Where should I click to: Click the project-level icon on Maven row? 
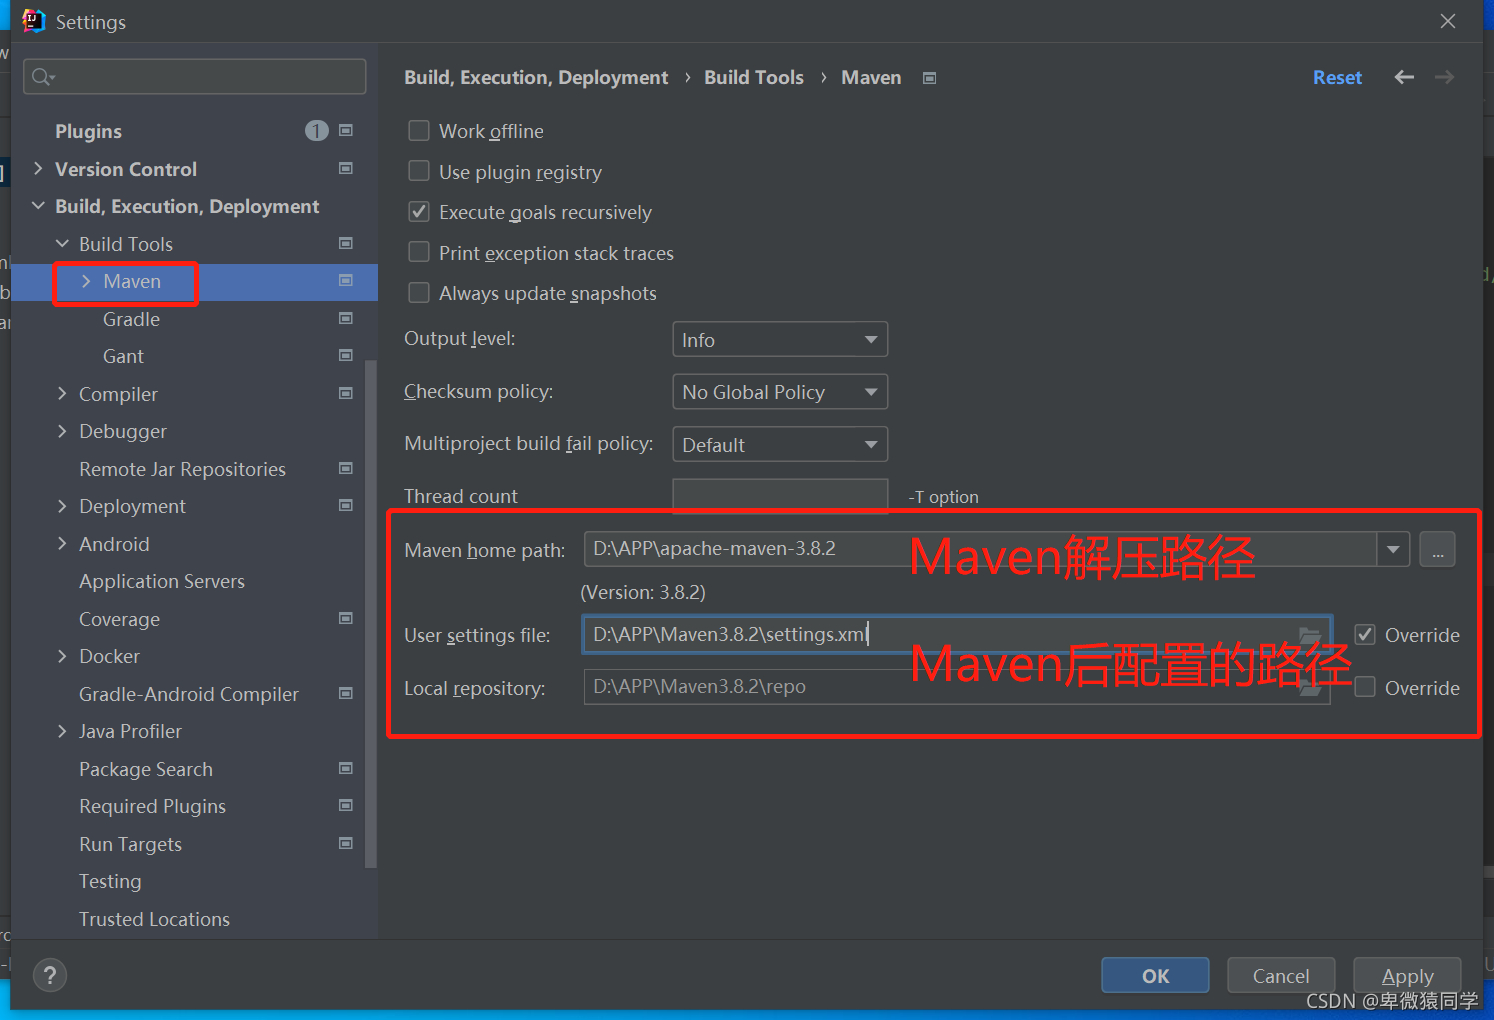346,281
